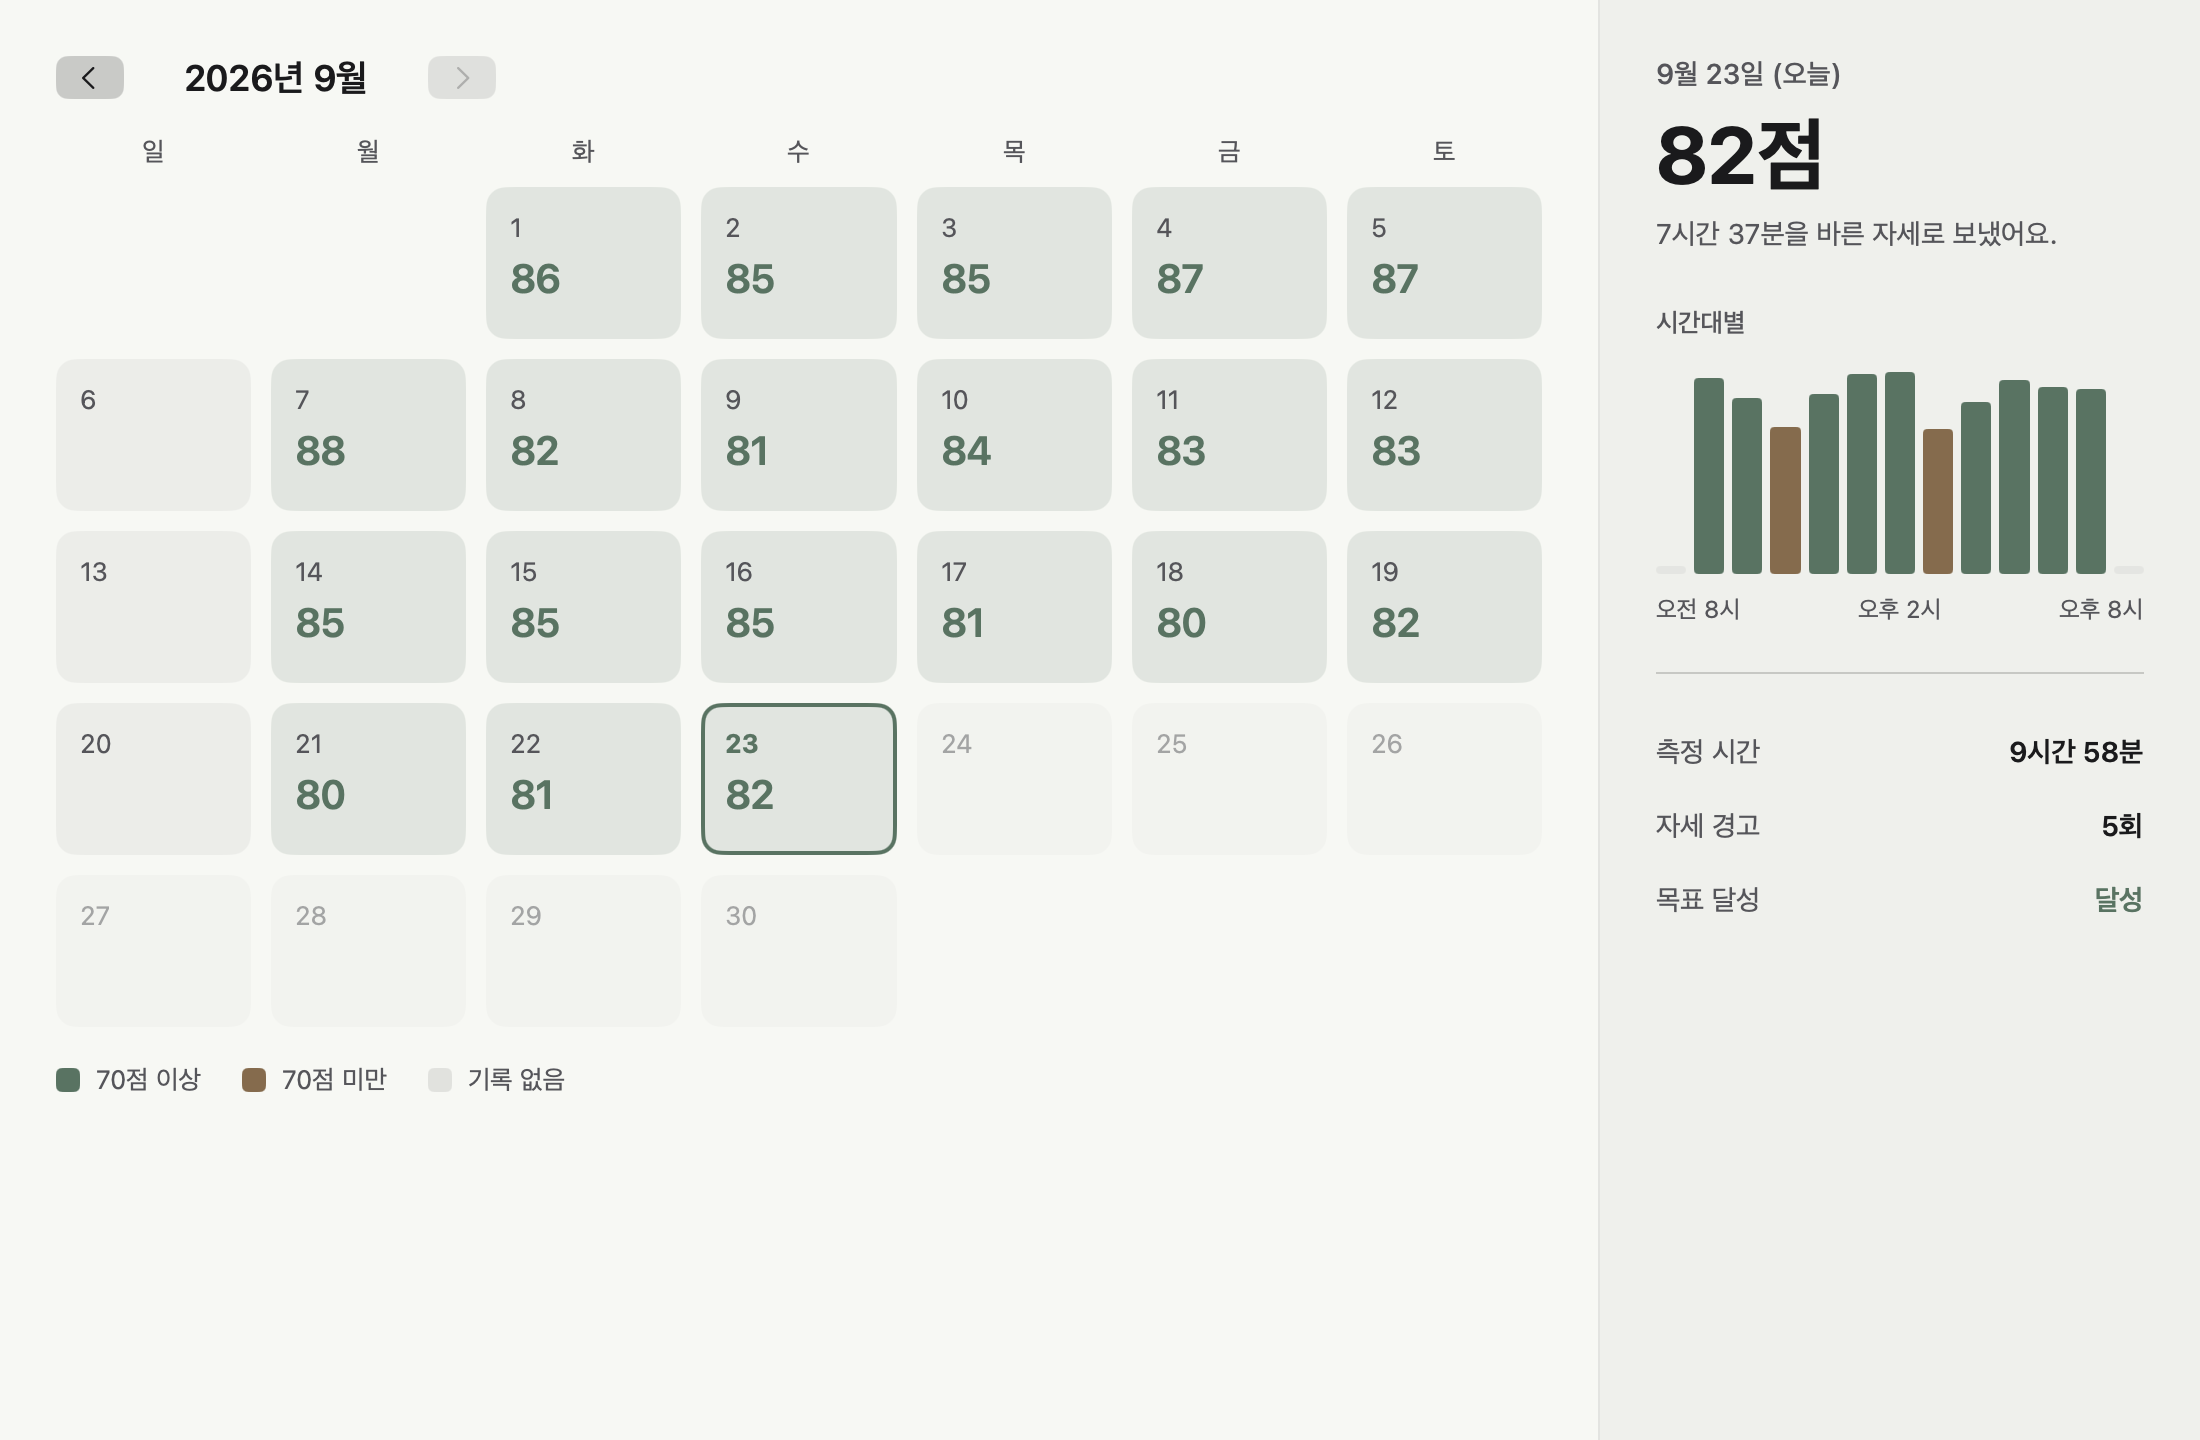The width and height of the screenshot is (2200, 1440).
Task: Click the '9시간 58분' measured time value
Action: tap(2076, 752)
